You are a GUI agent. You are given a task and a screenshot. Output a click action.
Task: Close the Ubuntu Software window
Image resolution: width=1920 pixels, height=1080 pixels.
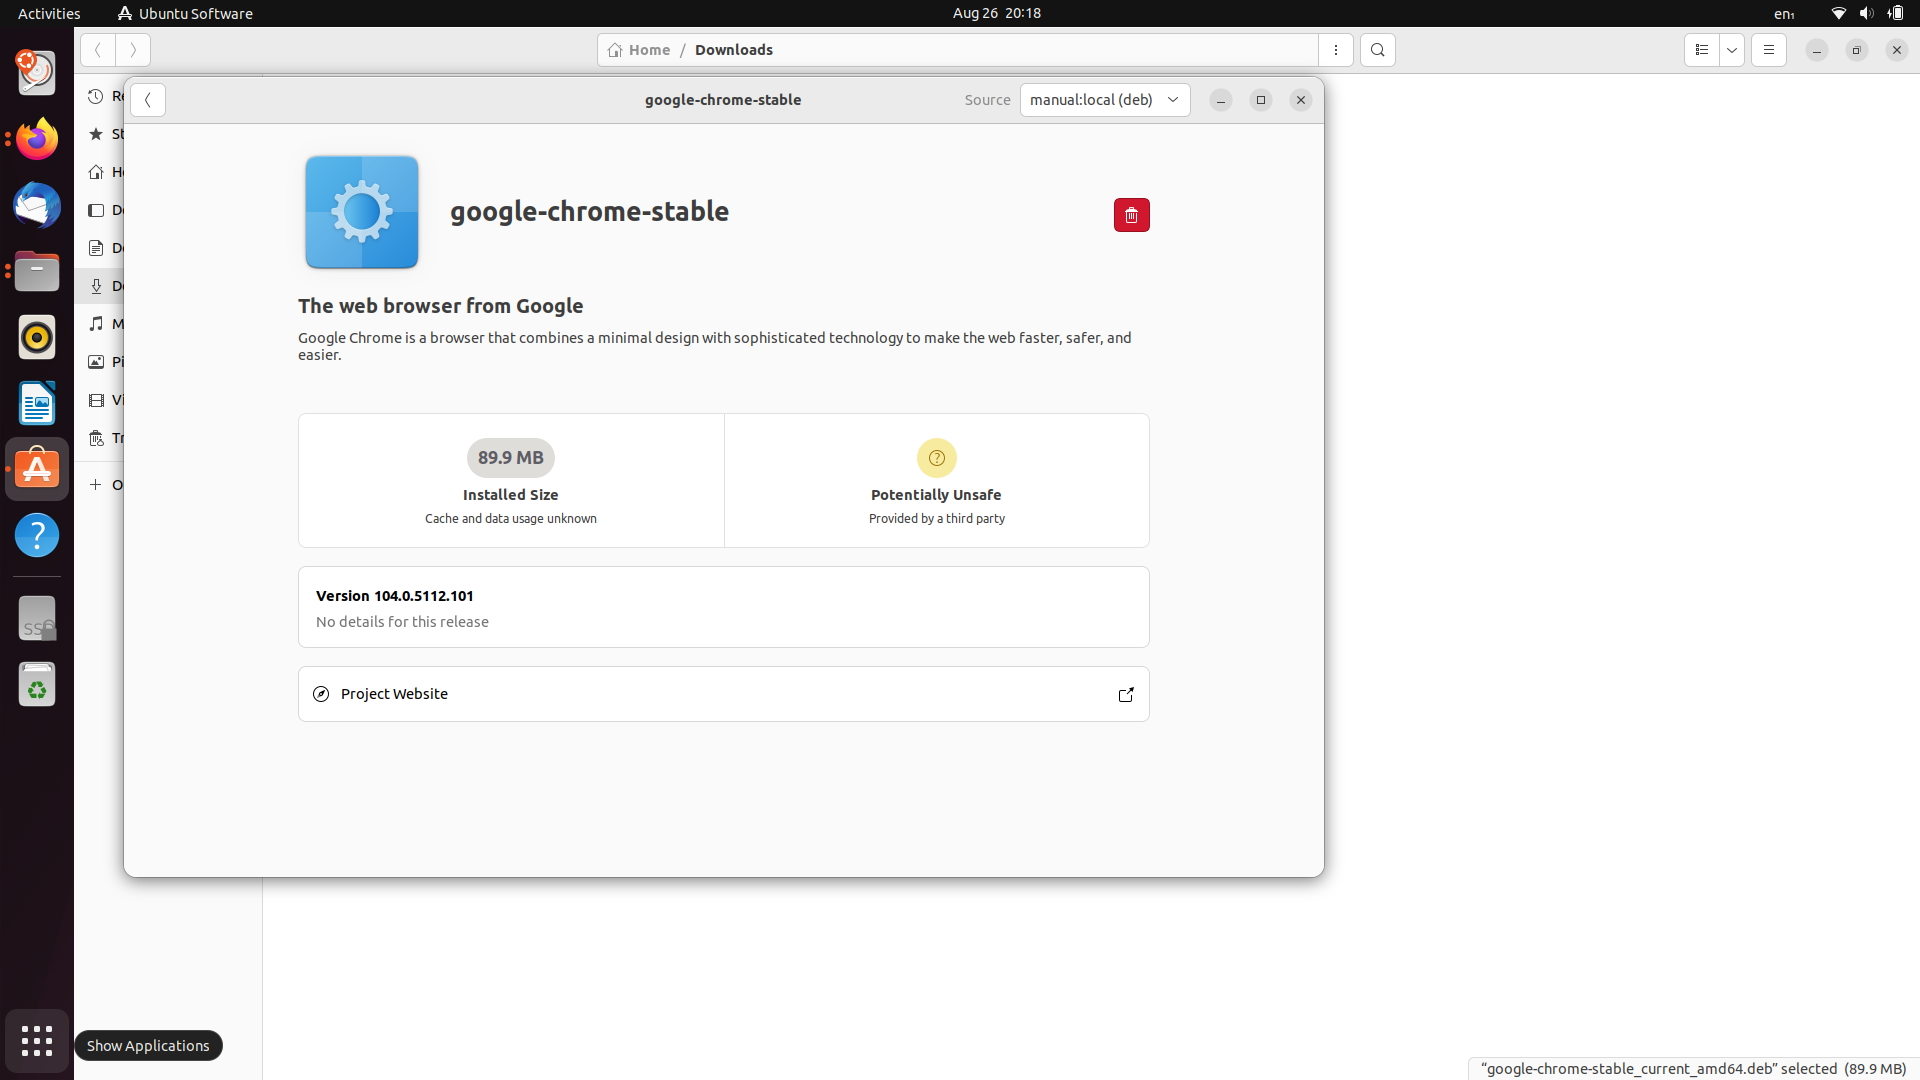coord(1300,100)
